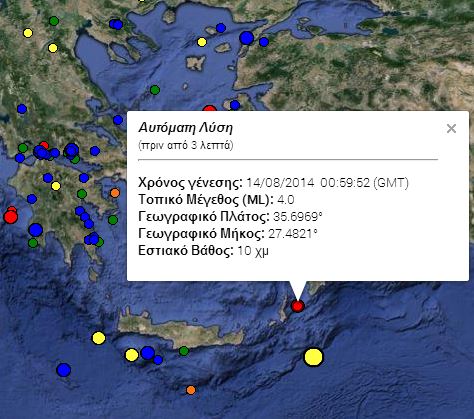The width and height of the screenshot is (474, 419).
Task: Click the green marker in the northwest corner
Action: click(54, 21)
